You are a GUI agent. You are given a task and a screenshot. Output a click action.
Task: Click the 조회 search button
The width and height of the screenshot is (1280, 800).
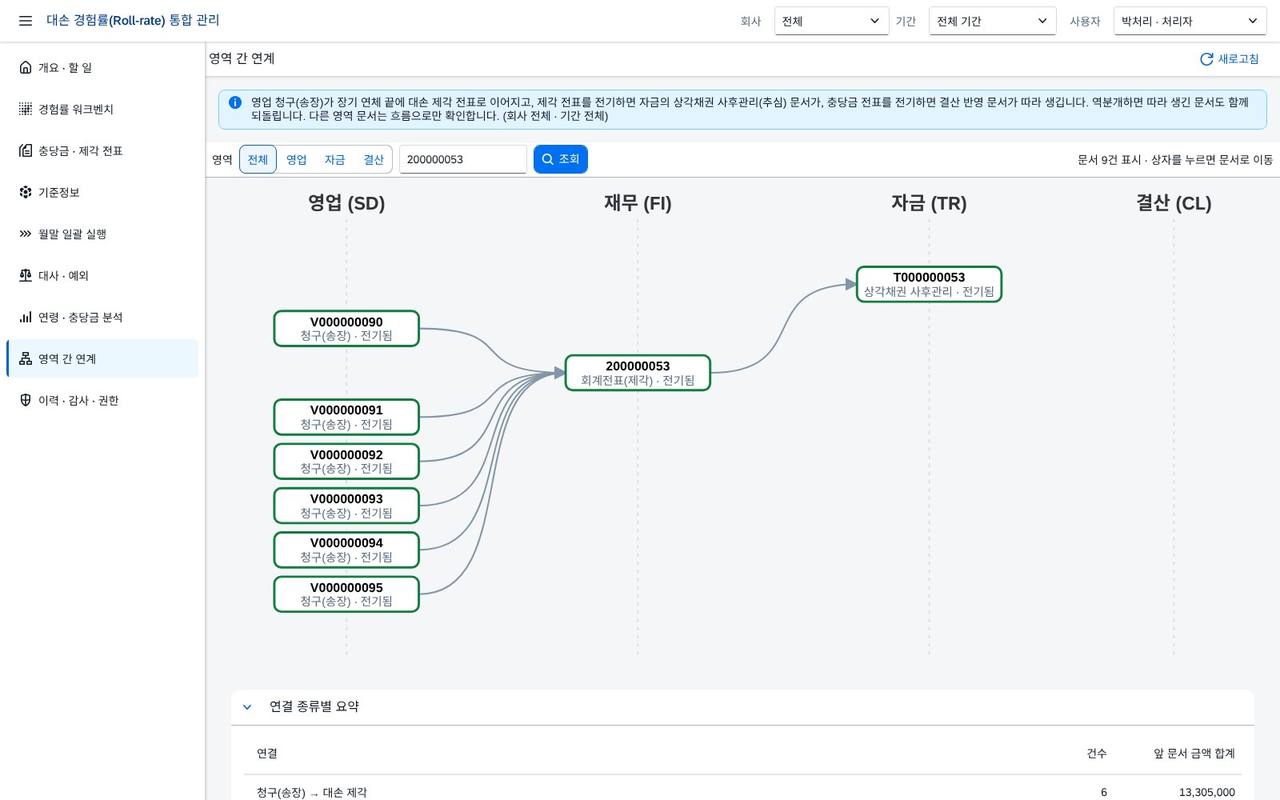560,159
